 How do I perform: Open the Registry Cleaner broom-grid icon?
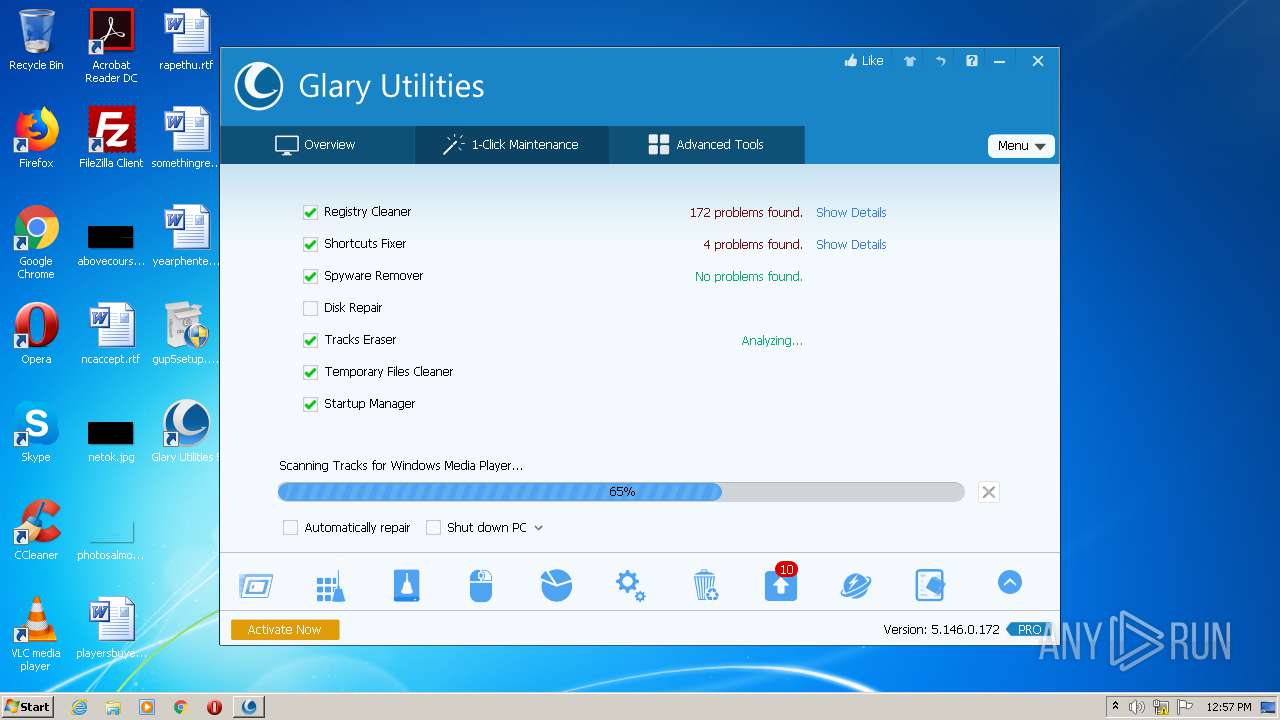[x=331, y=587]
